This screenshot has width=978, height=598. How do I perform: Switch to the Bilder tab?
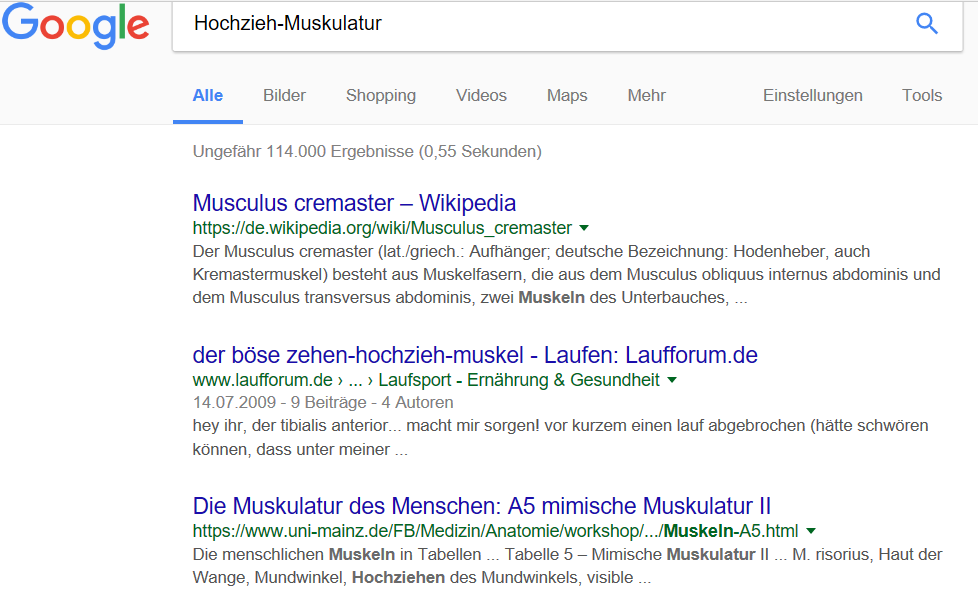(284, 95)
